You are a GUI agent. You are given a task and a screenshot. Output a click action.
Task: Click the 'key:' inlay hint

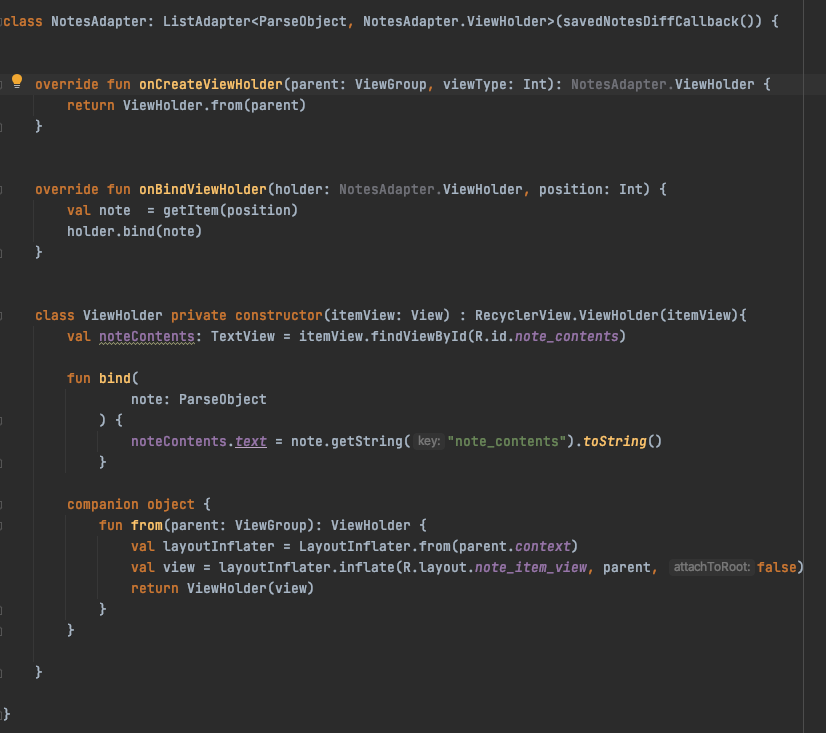click(429, 441)
